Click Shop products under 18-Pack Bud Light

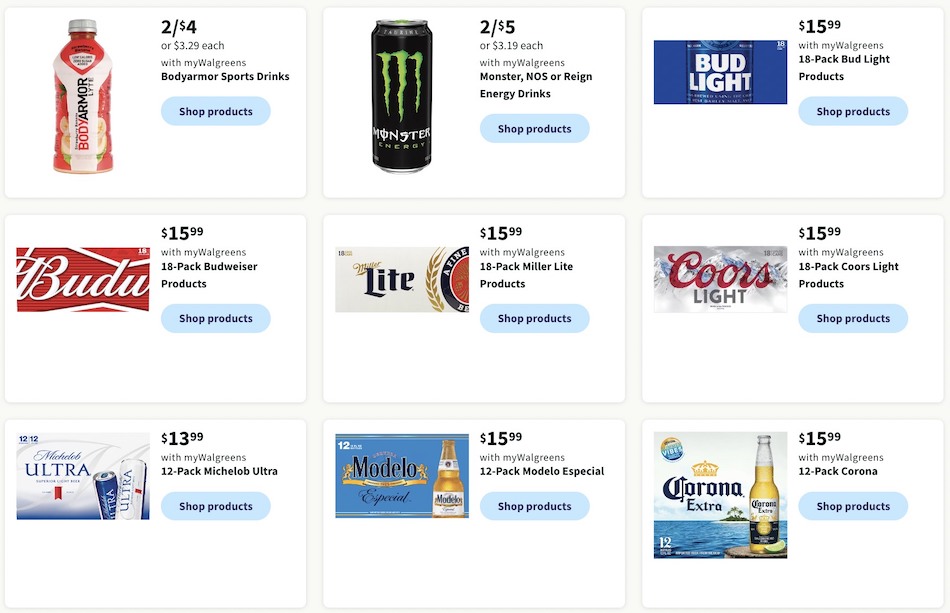point(852,111)
